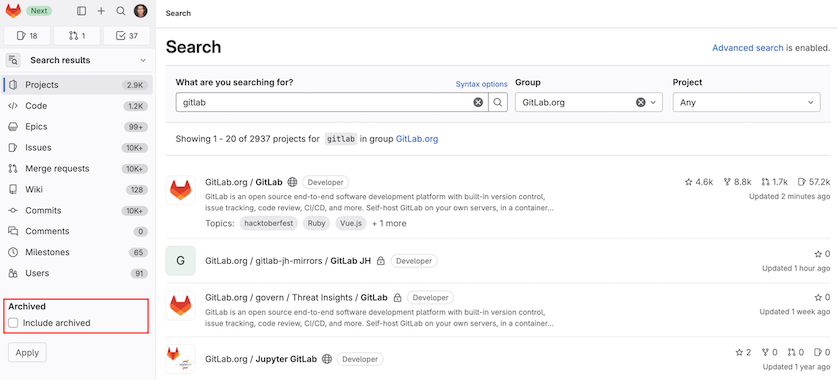Enable the Include archived checkbox
Viewport: 838px width, 380px height.
[x=13, y=323]
